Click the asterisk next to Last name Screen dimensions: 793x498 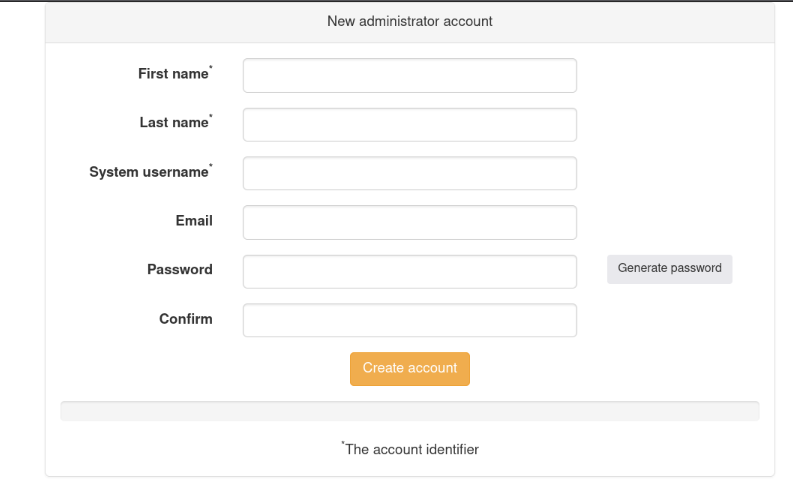(210, 117)
